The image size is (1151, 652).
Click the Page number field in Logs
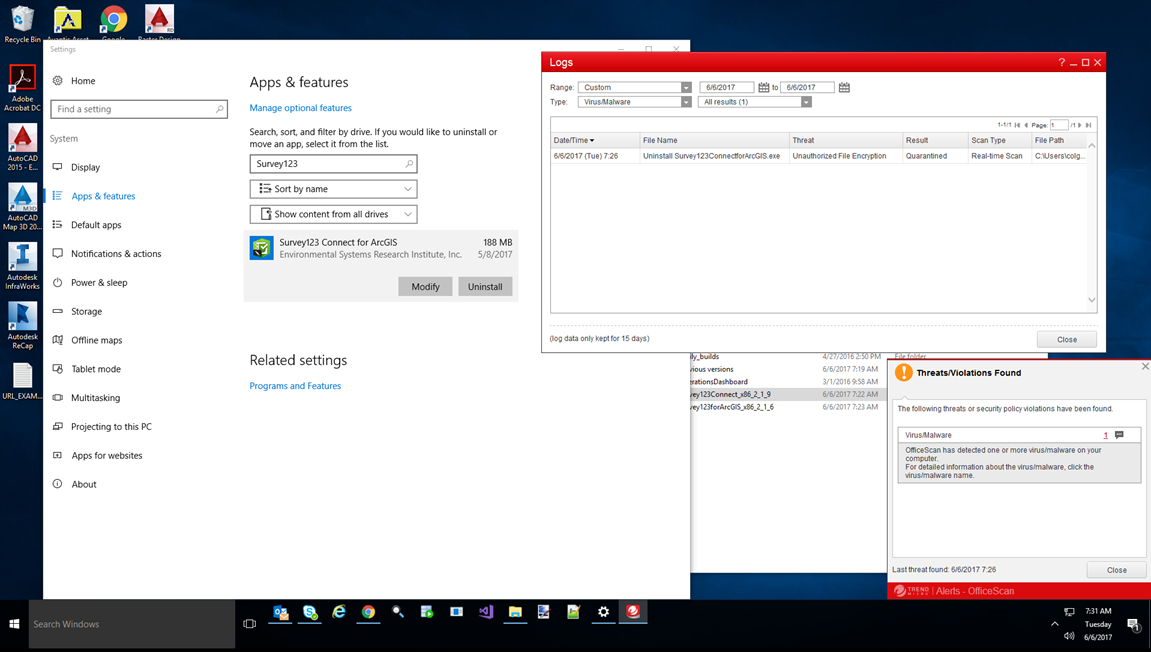1059,125
